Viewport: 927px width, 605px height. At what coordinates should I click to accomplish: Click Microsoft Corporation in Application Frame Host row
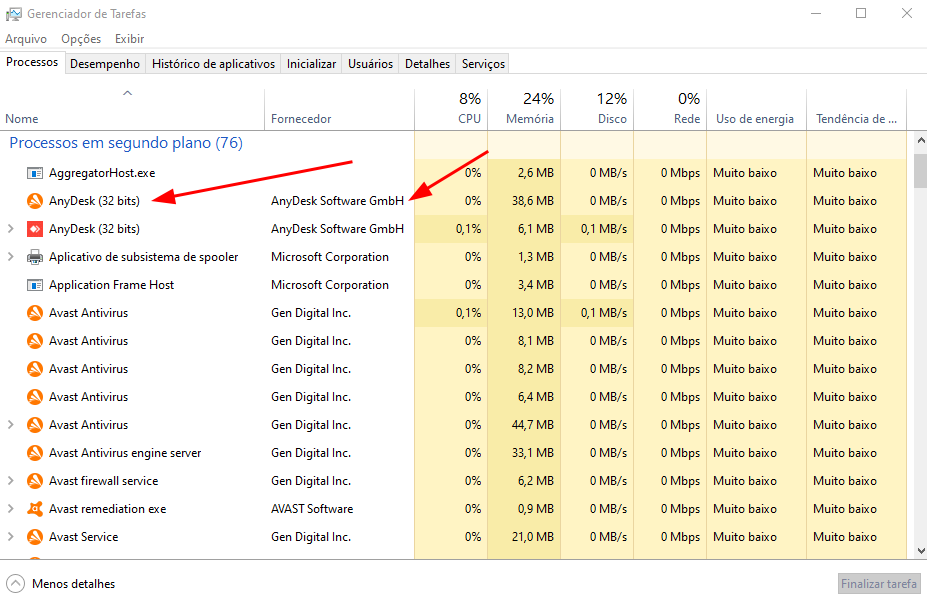point(330,285)
